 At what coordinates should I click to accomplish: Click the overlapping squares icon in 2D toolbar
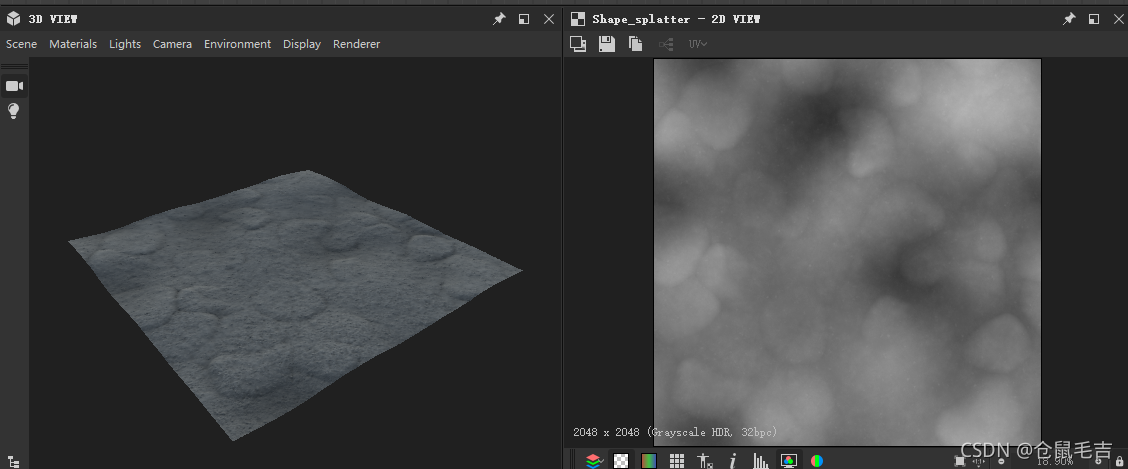578,44
